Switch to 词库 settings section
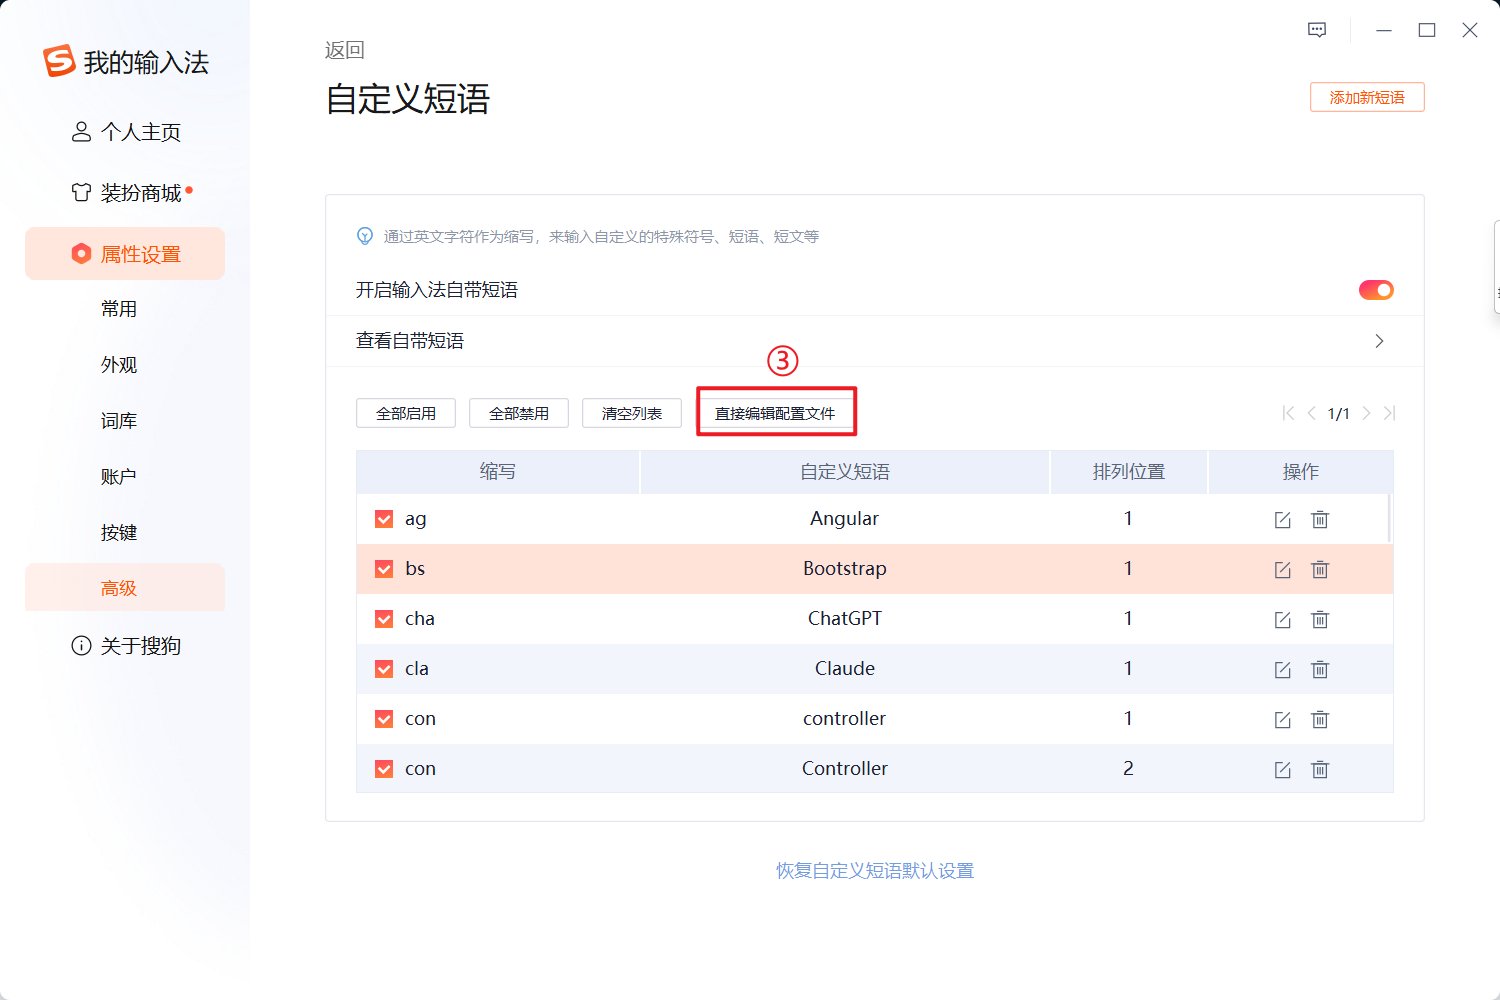The width and height of the screenshot is (1500, 1000). pyautogui.click(x=119, y=421)
